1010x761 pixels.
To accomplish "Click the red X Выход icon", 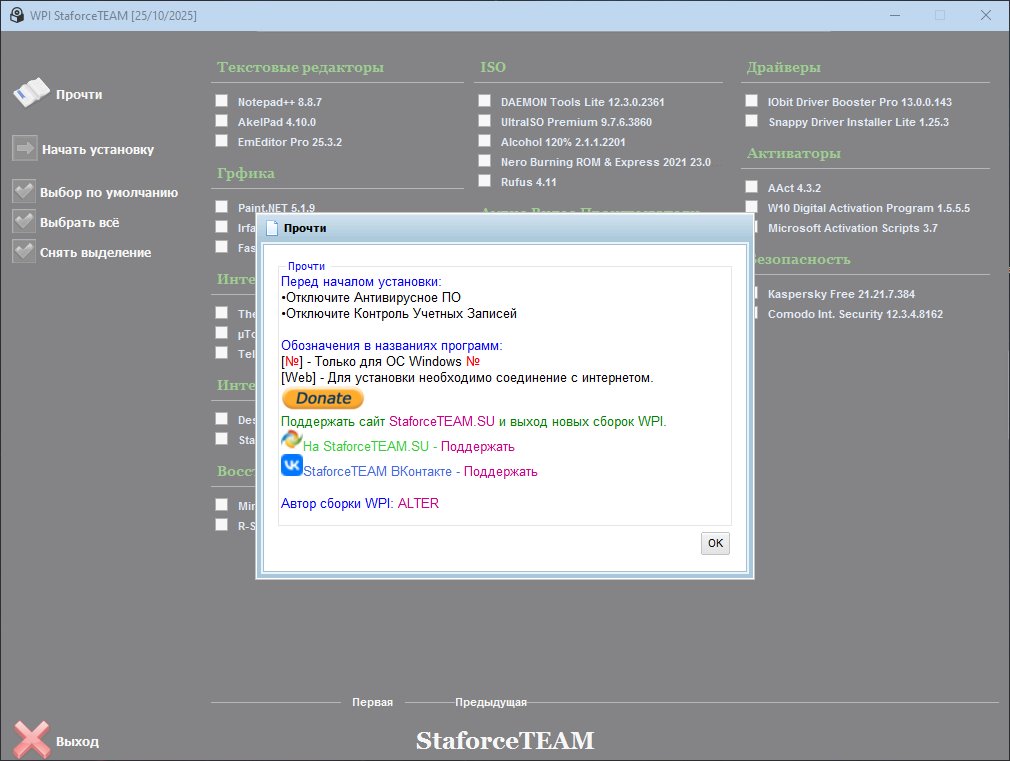I will (31, 740).
